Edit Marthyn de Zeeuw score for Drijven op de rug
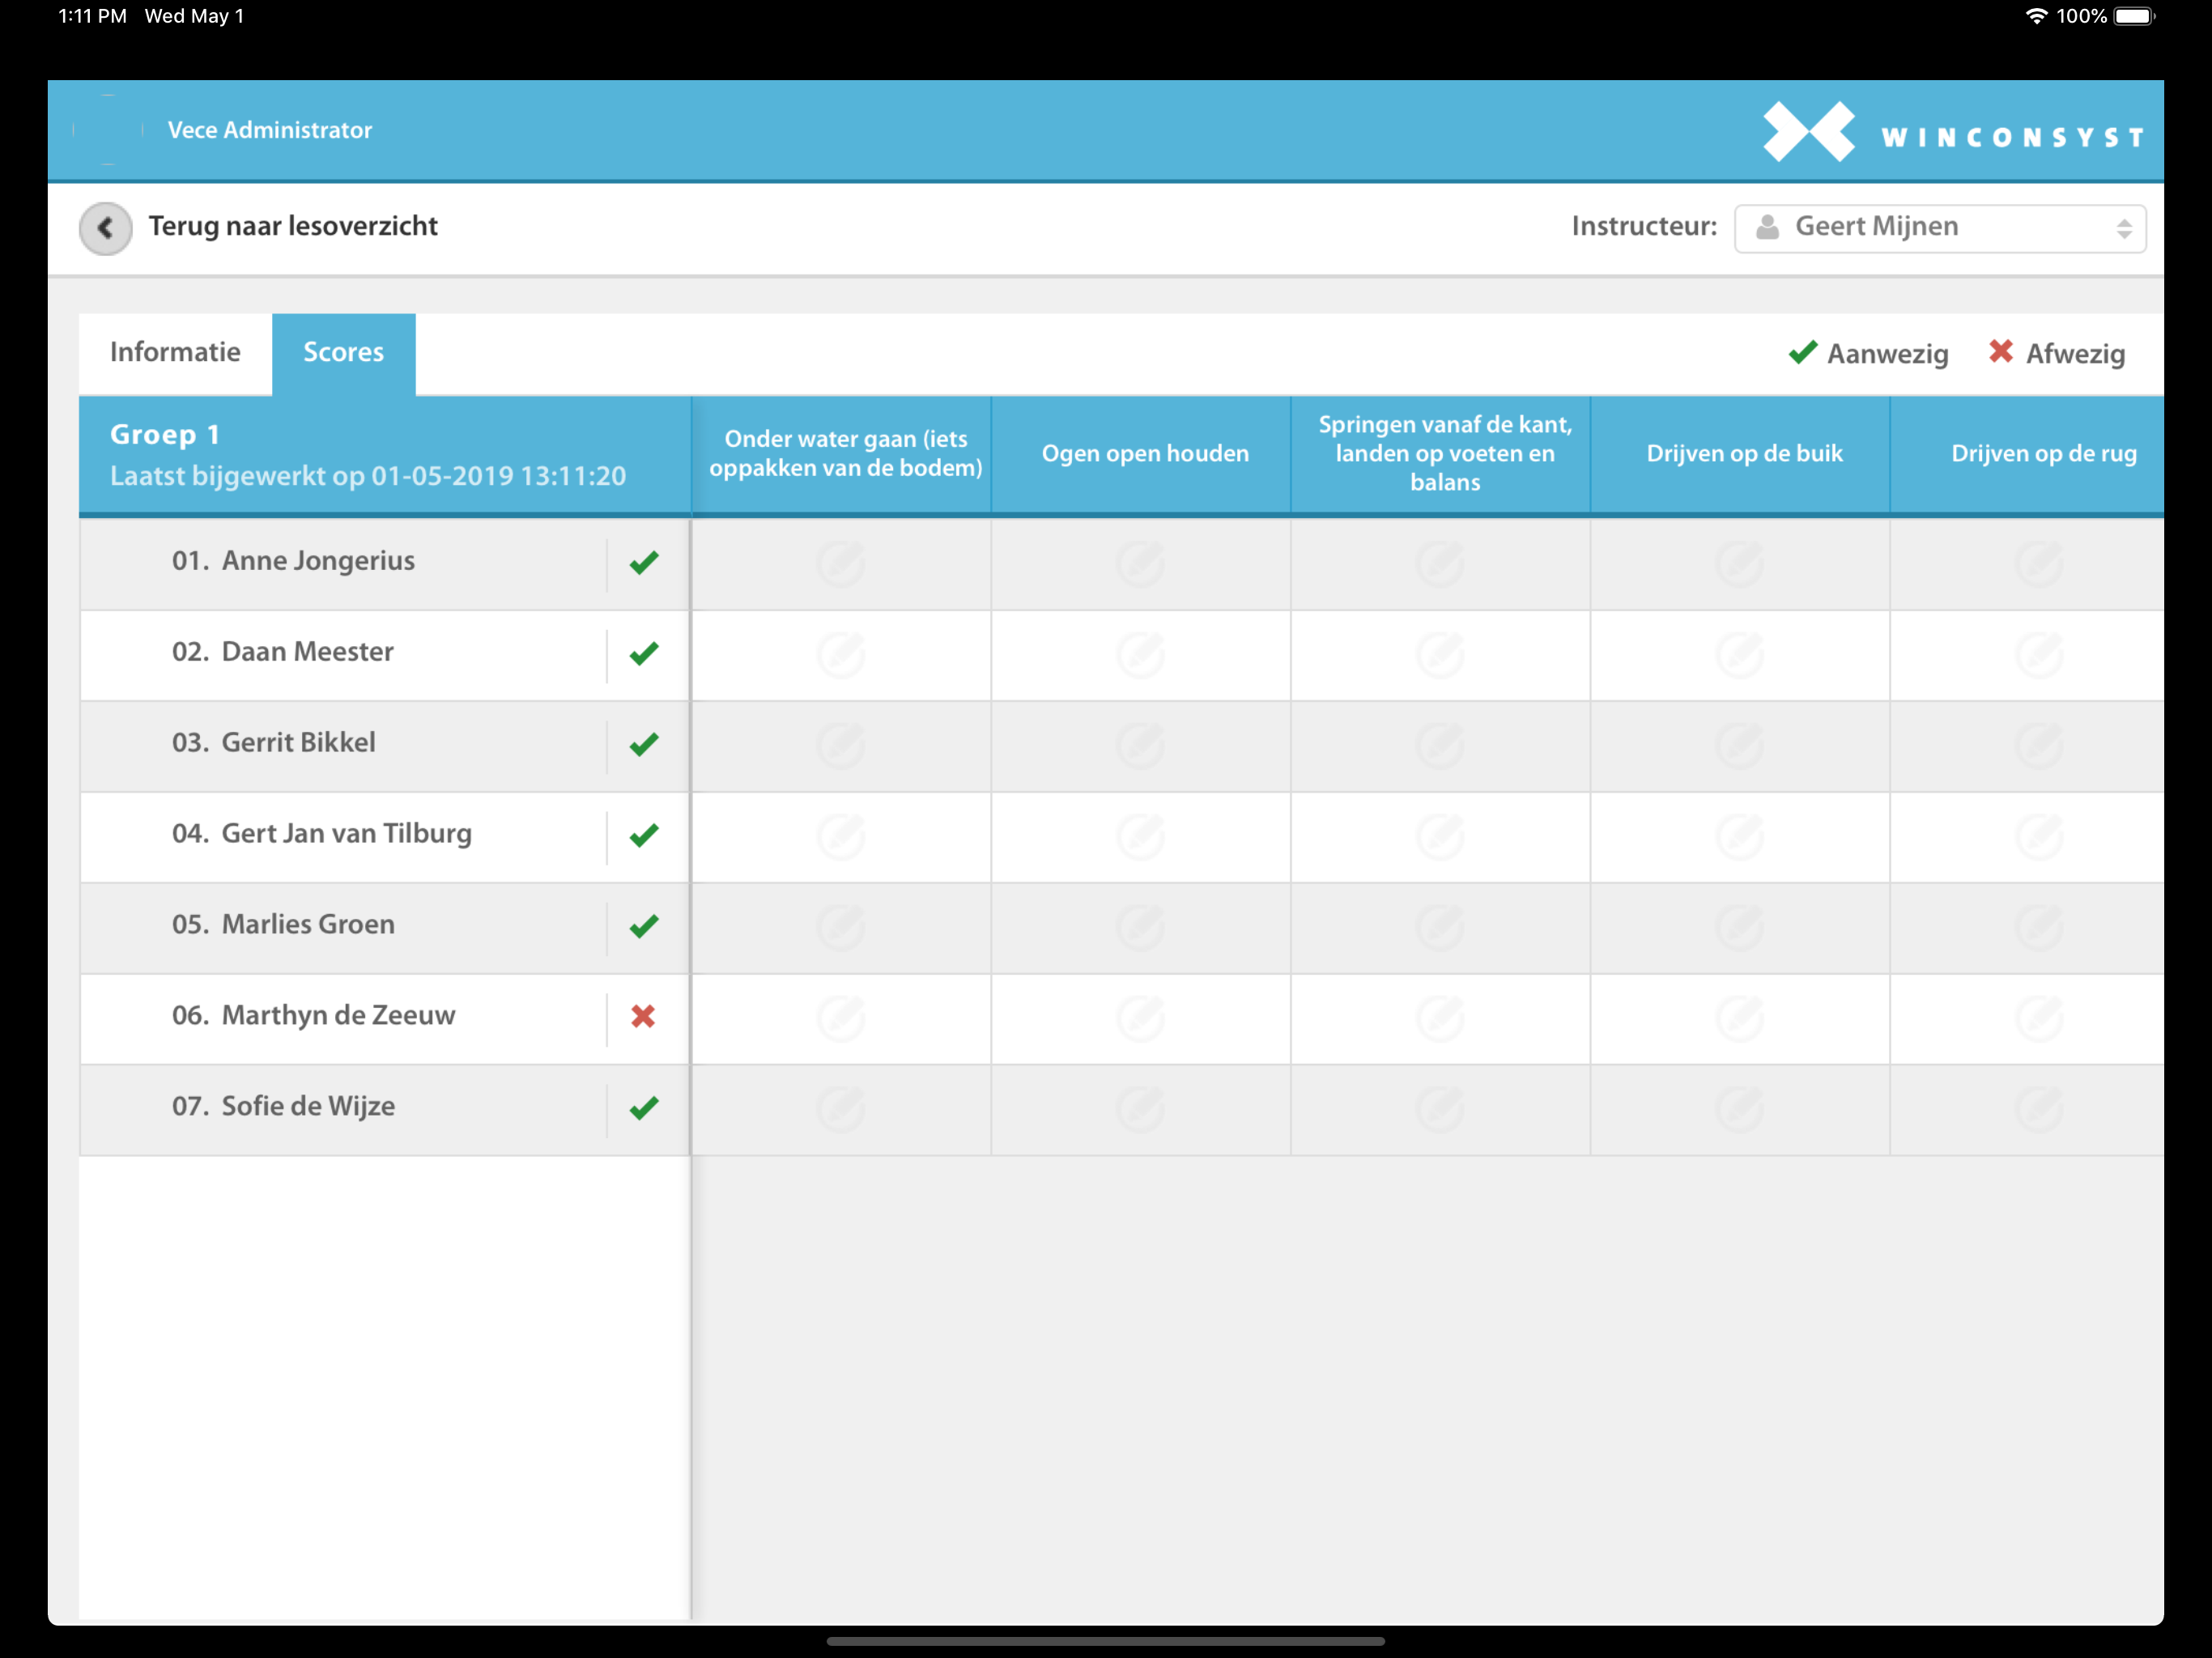 point(2040,1018)
